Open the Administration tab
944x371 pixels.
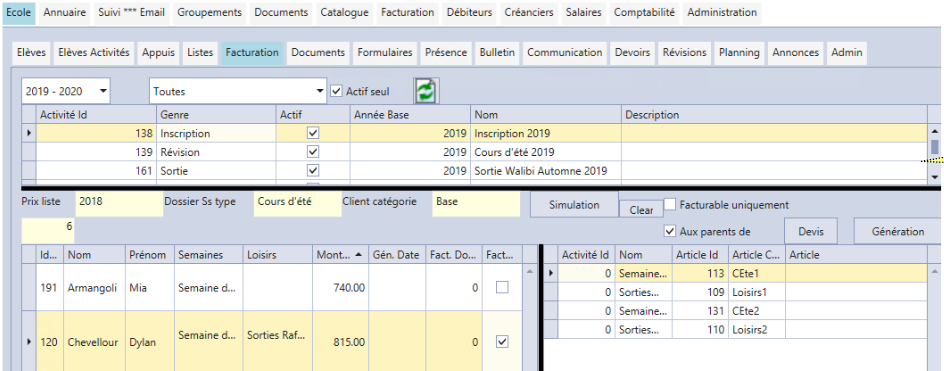tap(722, 12)
